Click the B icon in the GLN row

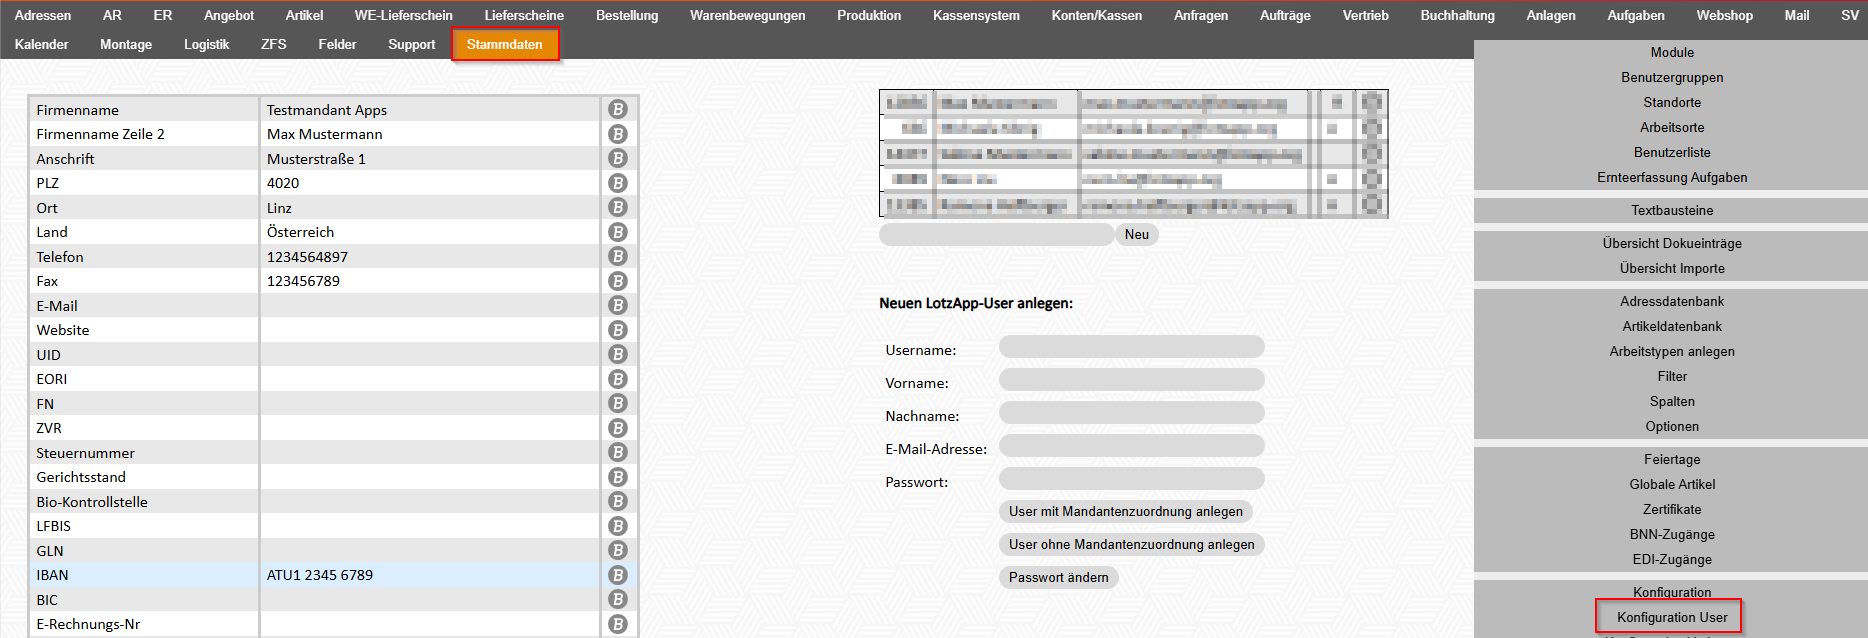click(618, 550)
